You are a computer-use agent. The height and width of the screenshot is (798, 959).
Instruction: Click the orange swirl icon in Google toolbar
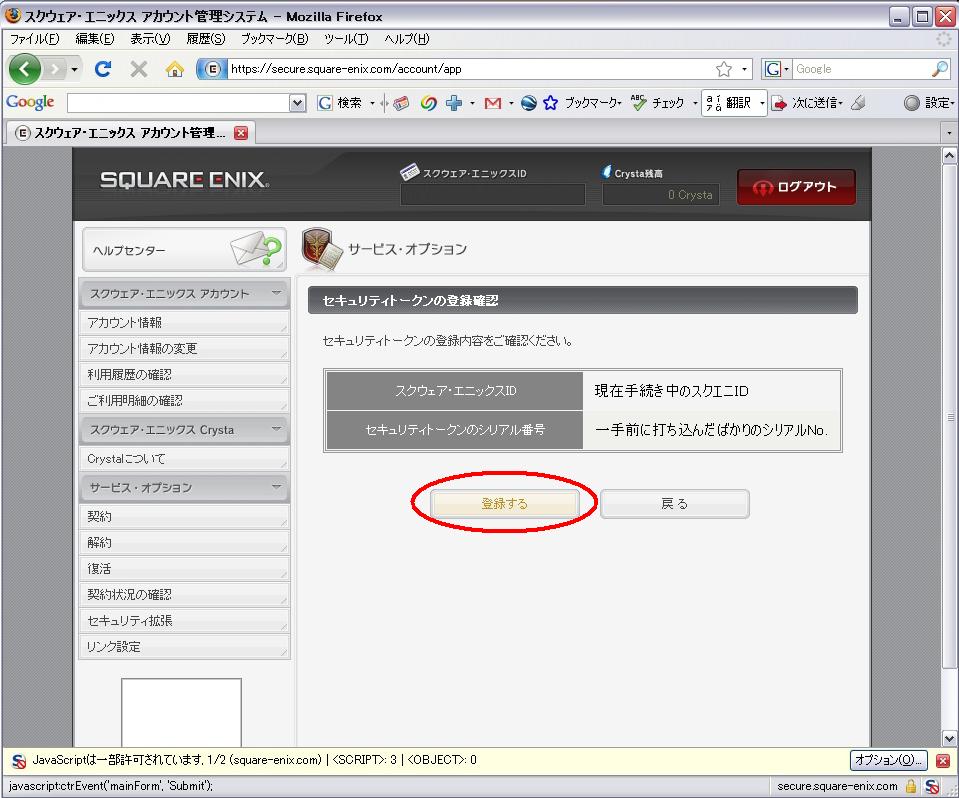(x=428, y=103)
